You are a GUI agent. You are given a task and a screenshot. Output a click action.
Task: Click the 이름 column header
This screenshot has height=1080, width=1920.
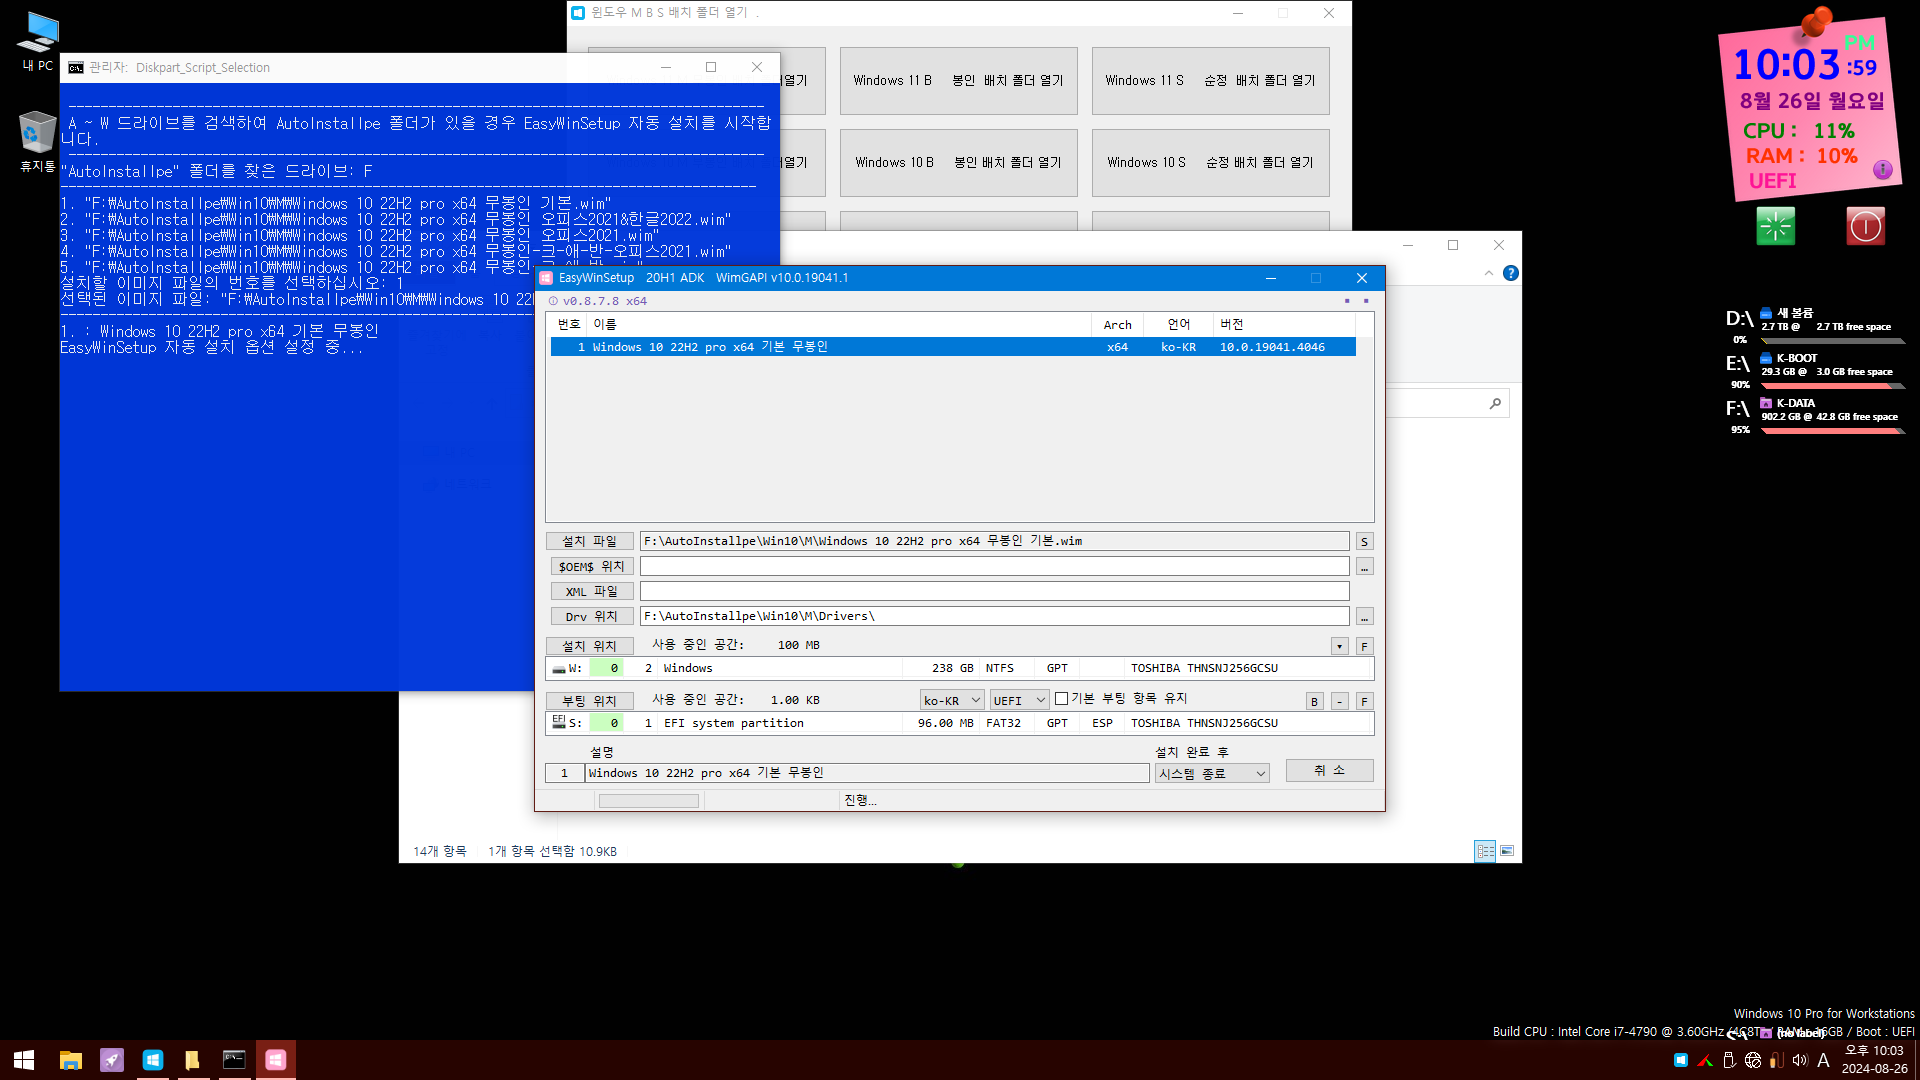click(x=840, y=324)
